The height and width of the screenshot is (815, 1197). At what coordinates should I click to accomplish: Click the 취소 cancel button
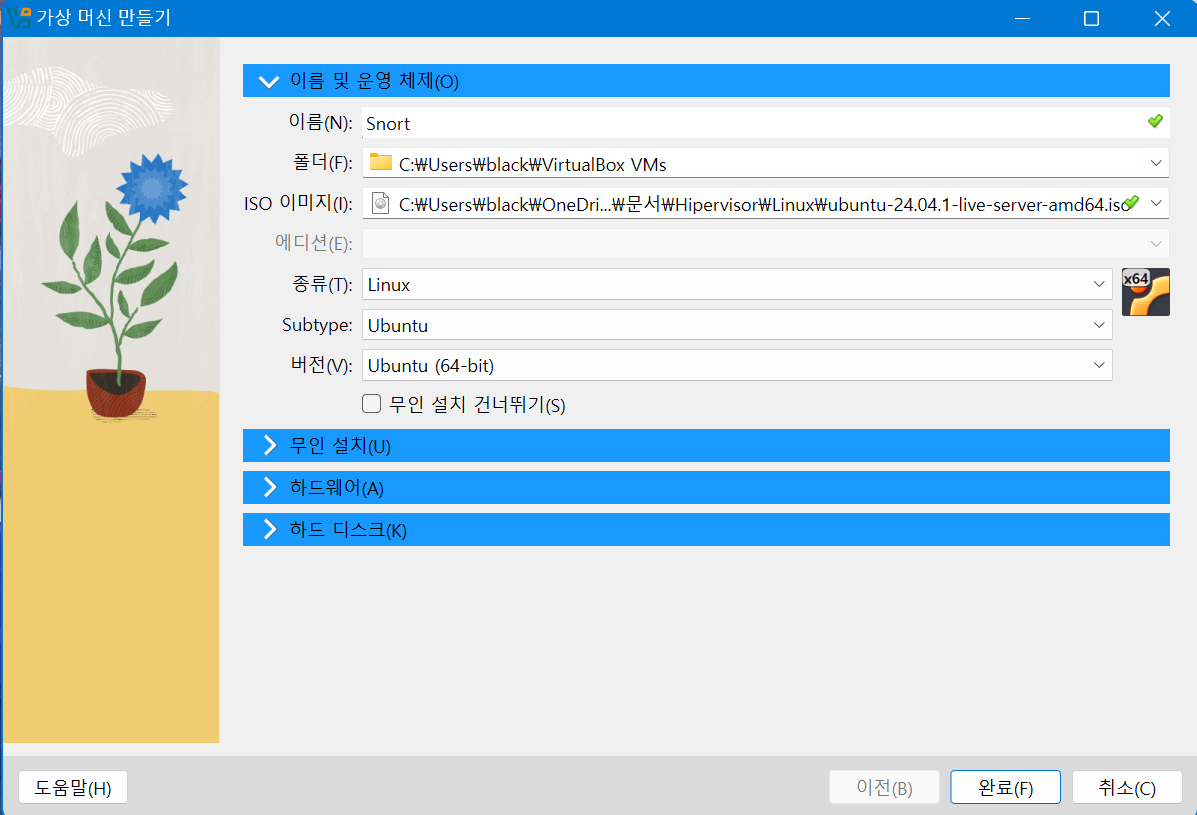click(1127, 787)
